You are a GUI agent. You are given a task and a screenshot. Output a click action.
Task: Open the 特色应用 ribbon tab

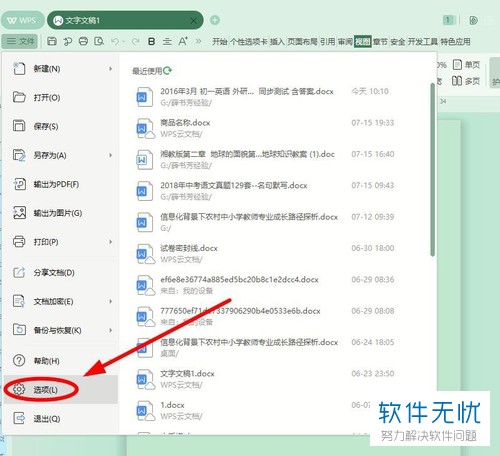[x=455, y=42]
